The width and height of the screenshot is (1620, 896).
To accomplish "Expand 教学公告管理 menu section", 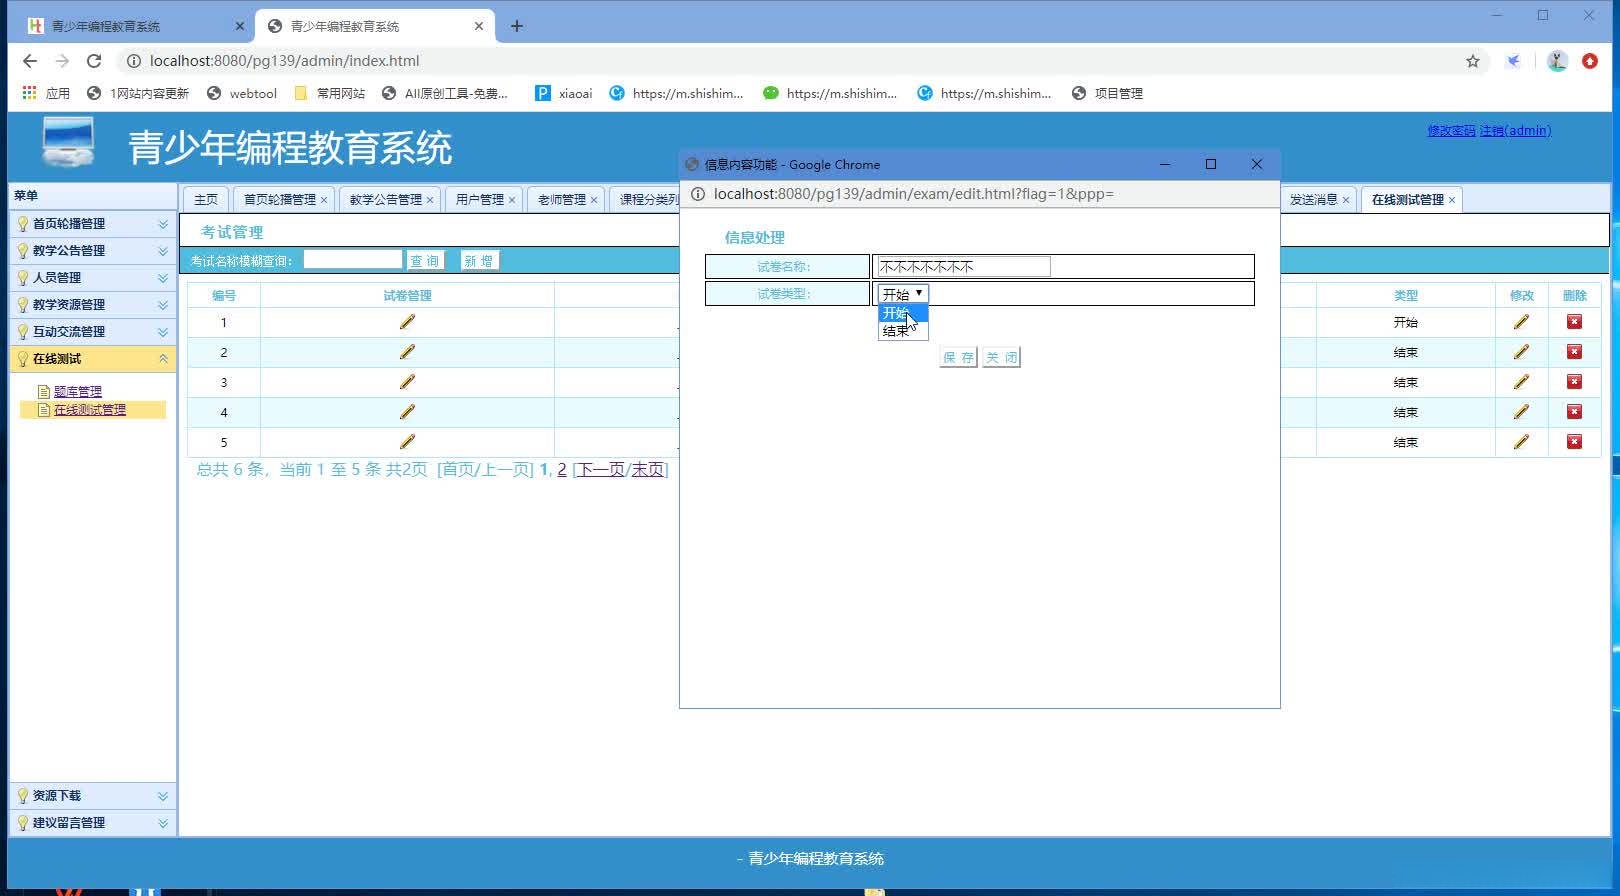I will pos(163,251).
